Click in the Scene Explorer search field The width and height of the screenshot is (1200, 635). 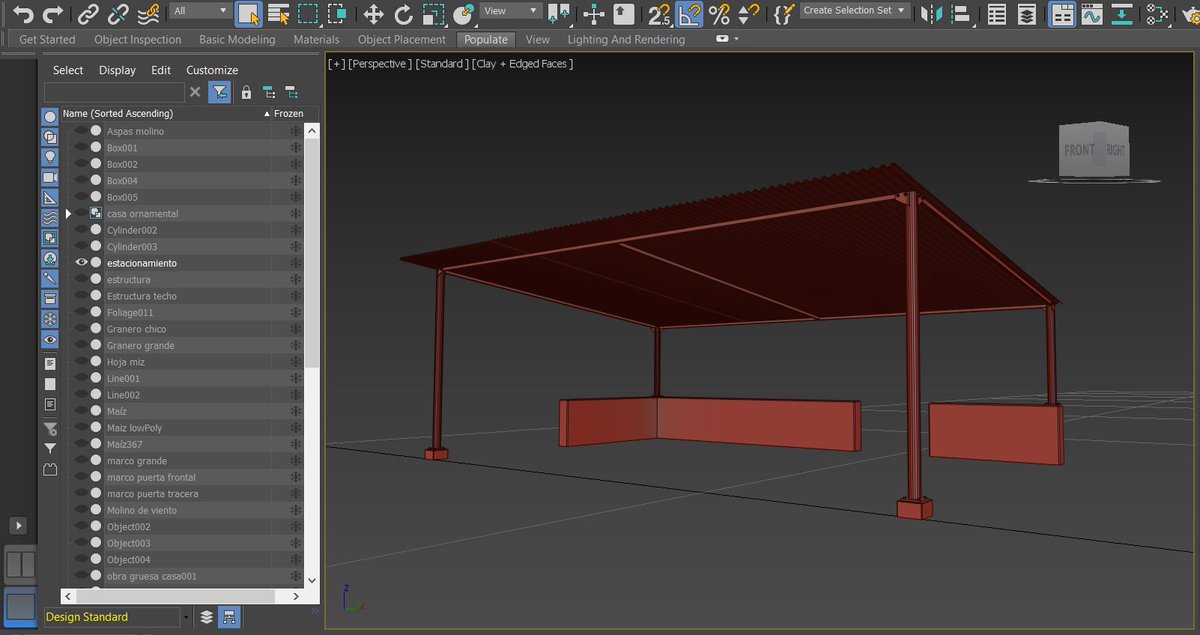pyautogui.click(x=114, y=92)
